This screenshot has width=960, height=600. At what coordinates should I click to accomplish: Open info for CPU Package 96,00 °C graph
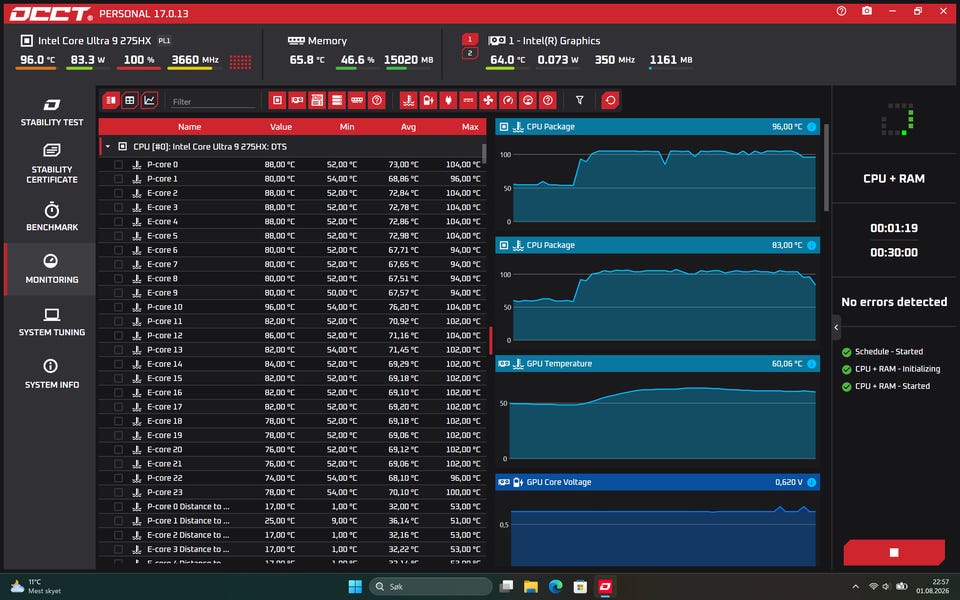pos(811,127)
